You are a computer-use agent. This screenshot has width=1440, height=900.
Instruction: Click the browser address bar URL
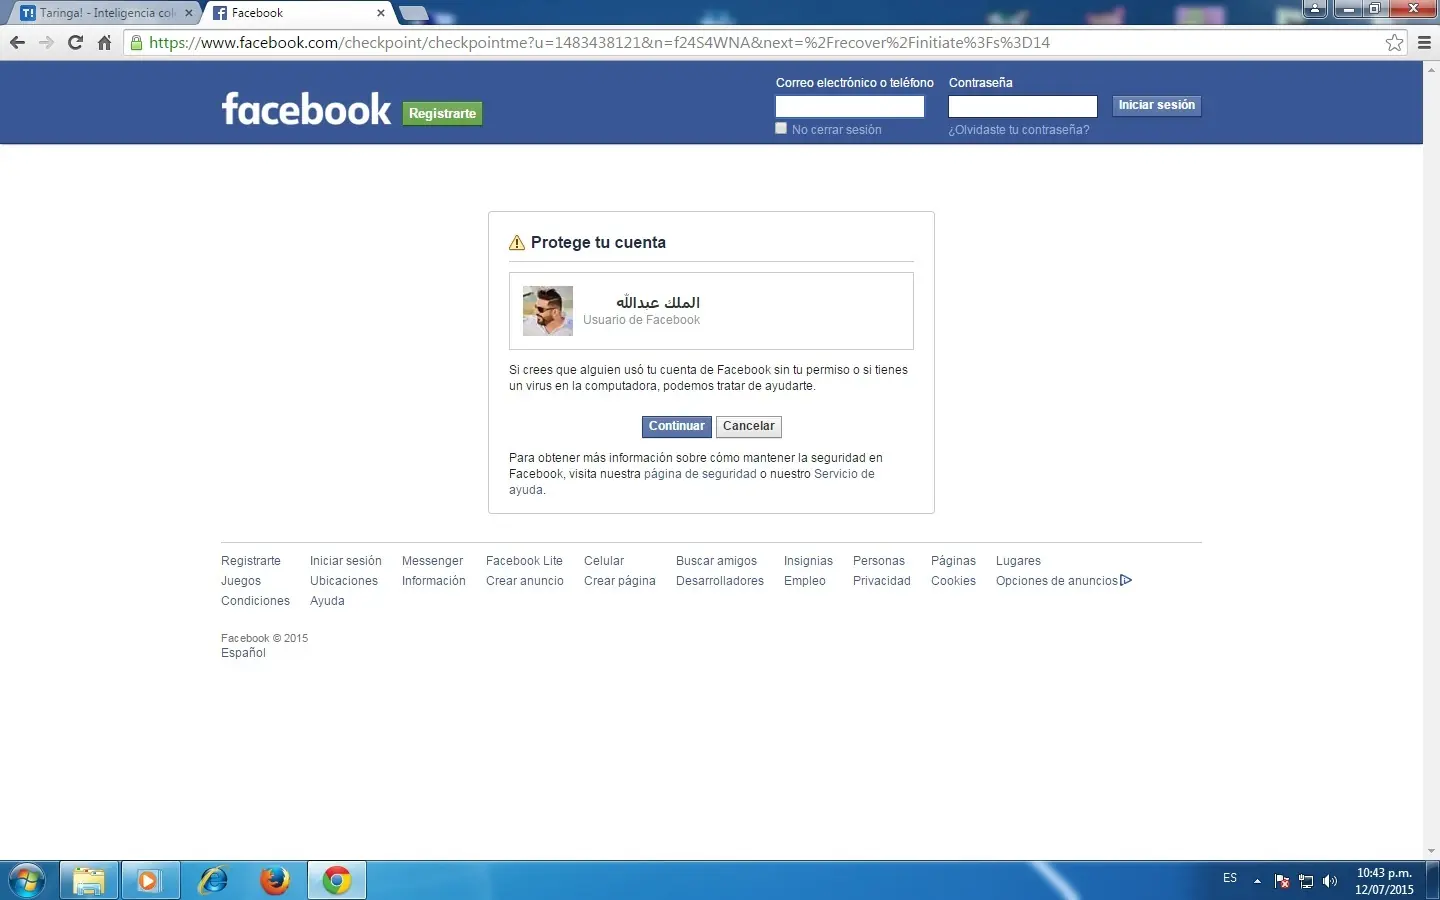tap(600, 42)
